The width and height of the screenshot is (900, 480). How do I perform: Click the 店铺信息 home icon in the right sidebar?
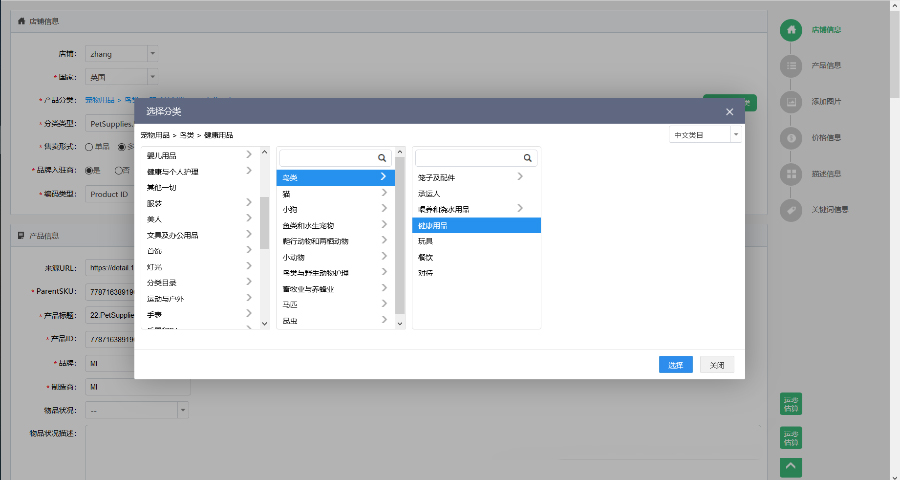[791, 30]
